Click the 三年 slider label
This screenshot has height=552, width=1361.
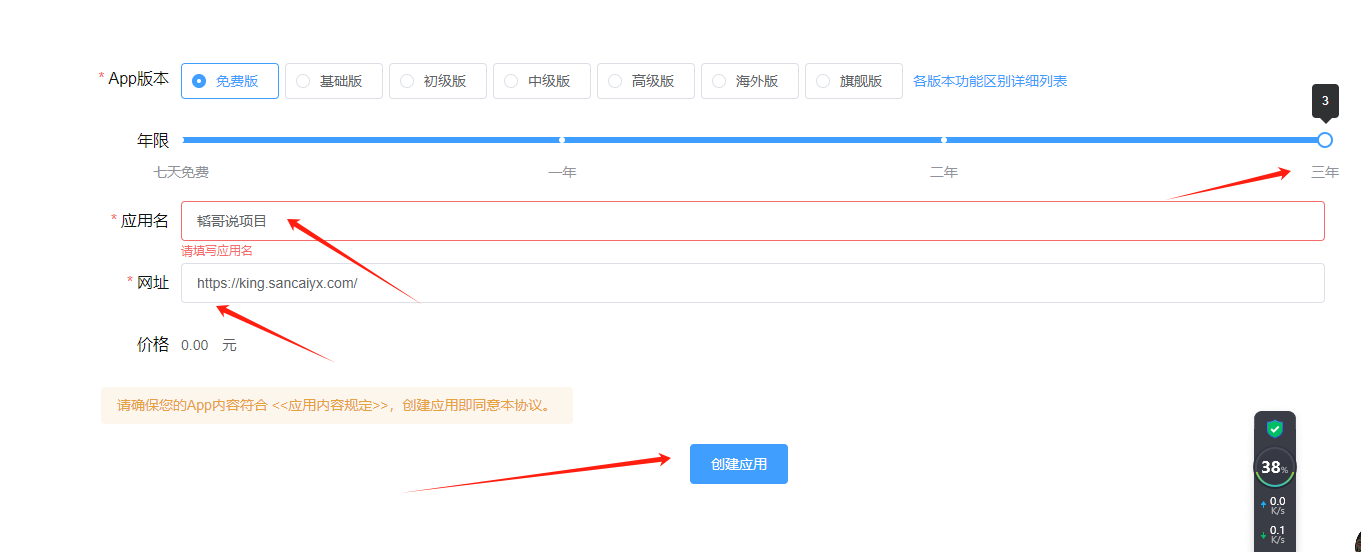coord(1325,172)
